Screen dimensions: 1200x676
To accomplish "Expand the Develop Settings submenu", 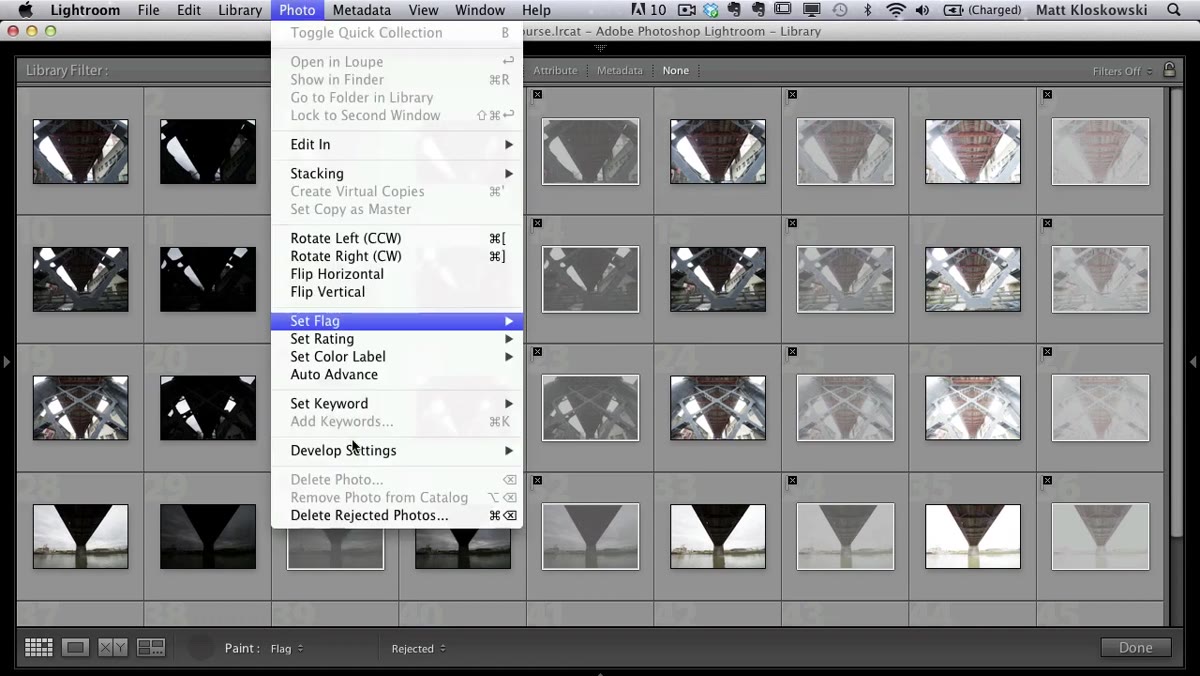I will coord(397,450).
